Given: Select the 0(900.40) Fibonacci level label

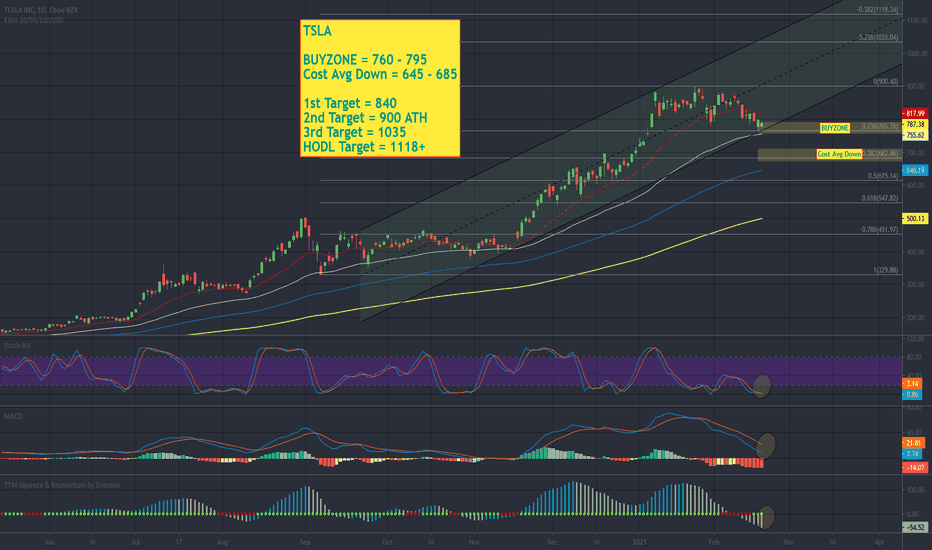Looking at the screenshot, I should pos(885,82).
